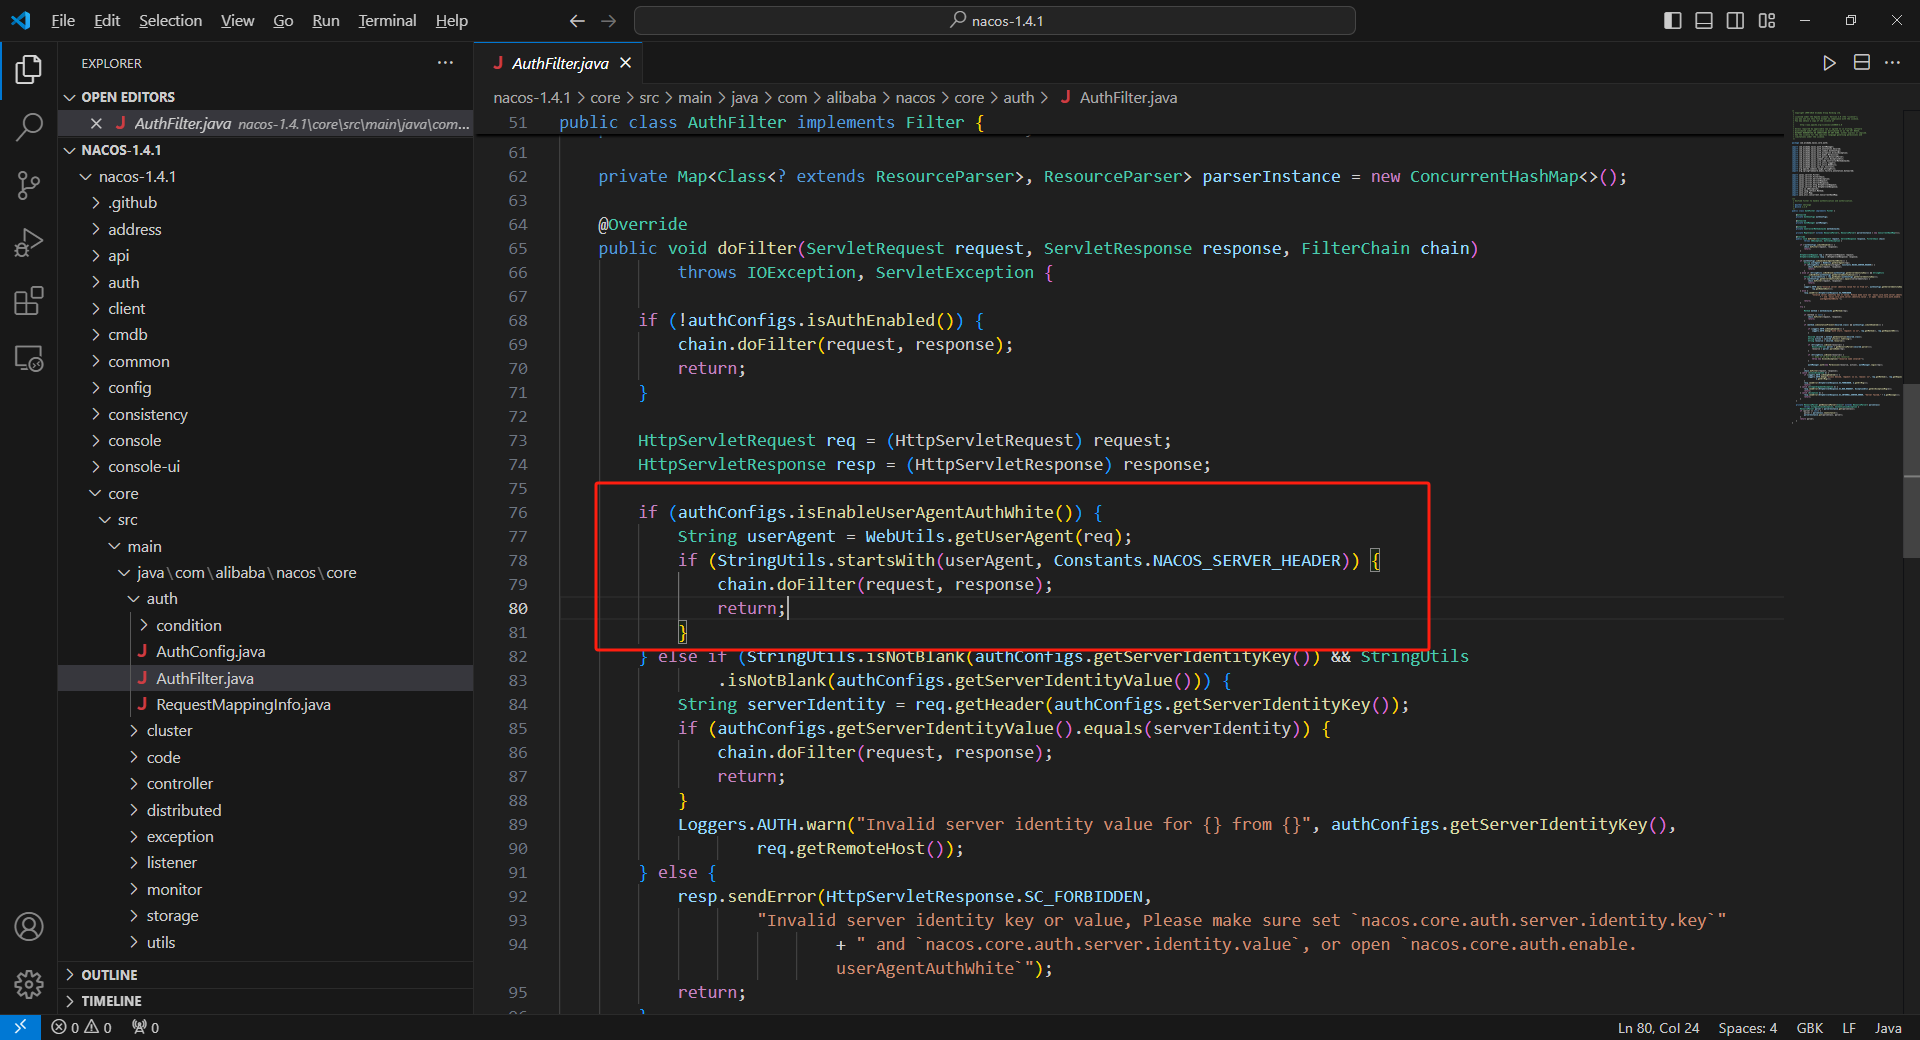Open the Selection menu

(170, 21)
